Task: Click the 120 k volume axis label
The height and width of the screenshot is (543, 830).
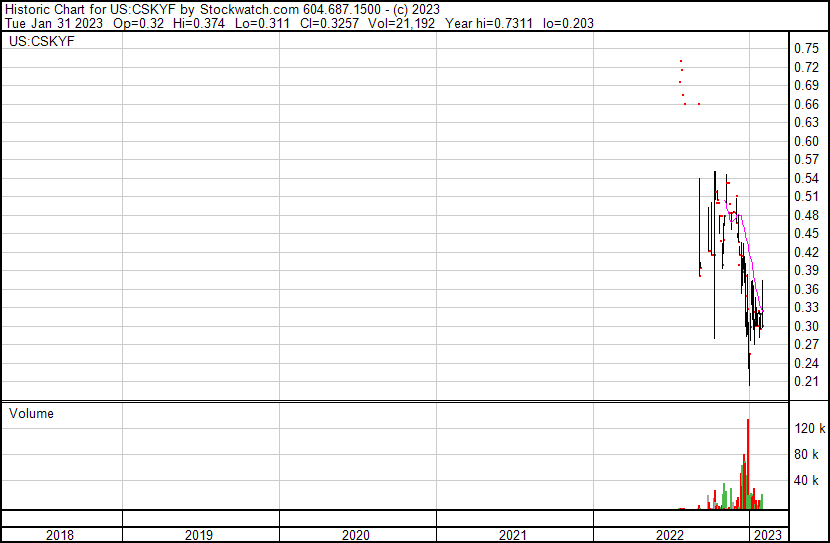Action: click(809, 428)
